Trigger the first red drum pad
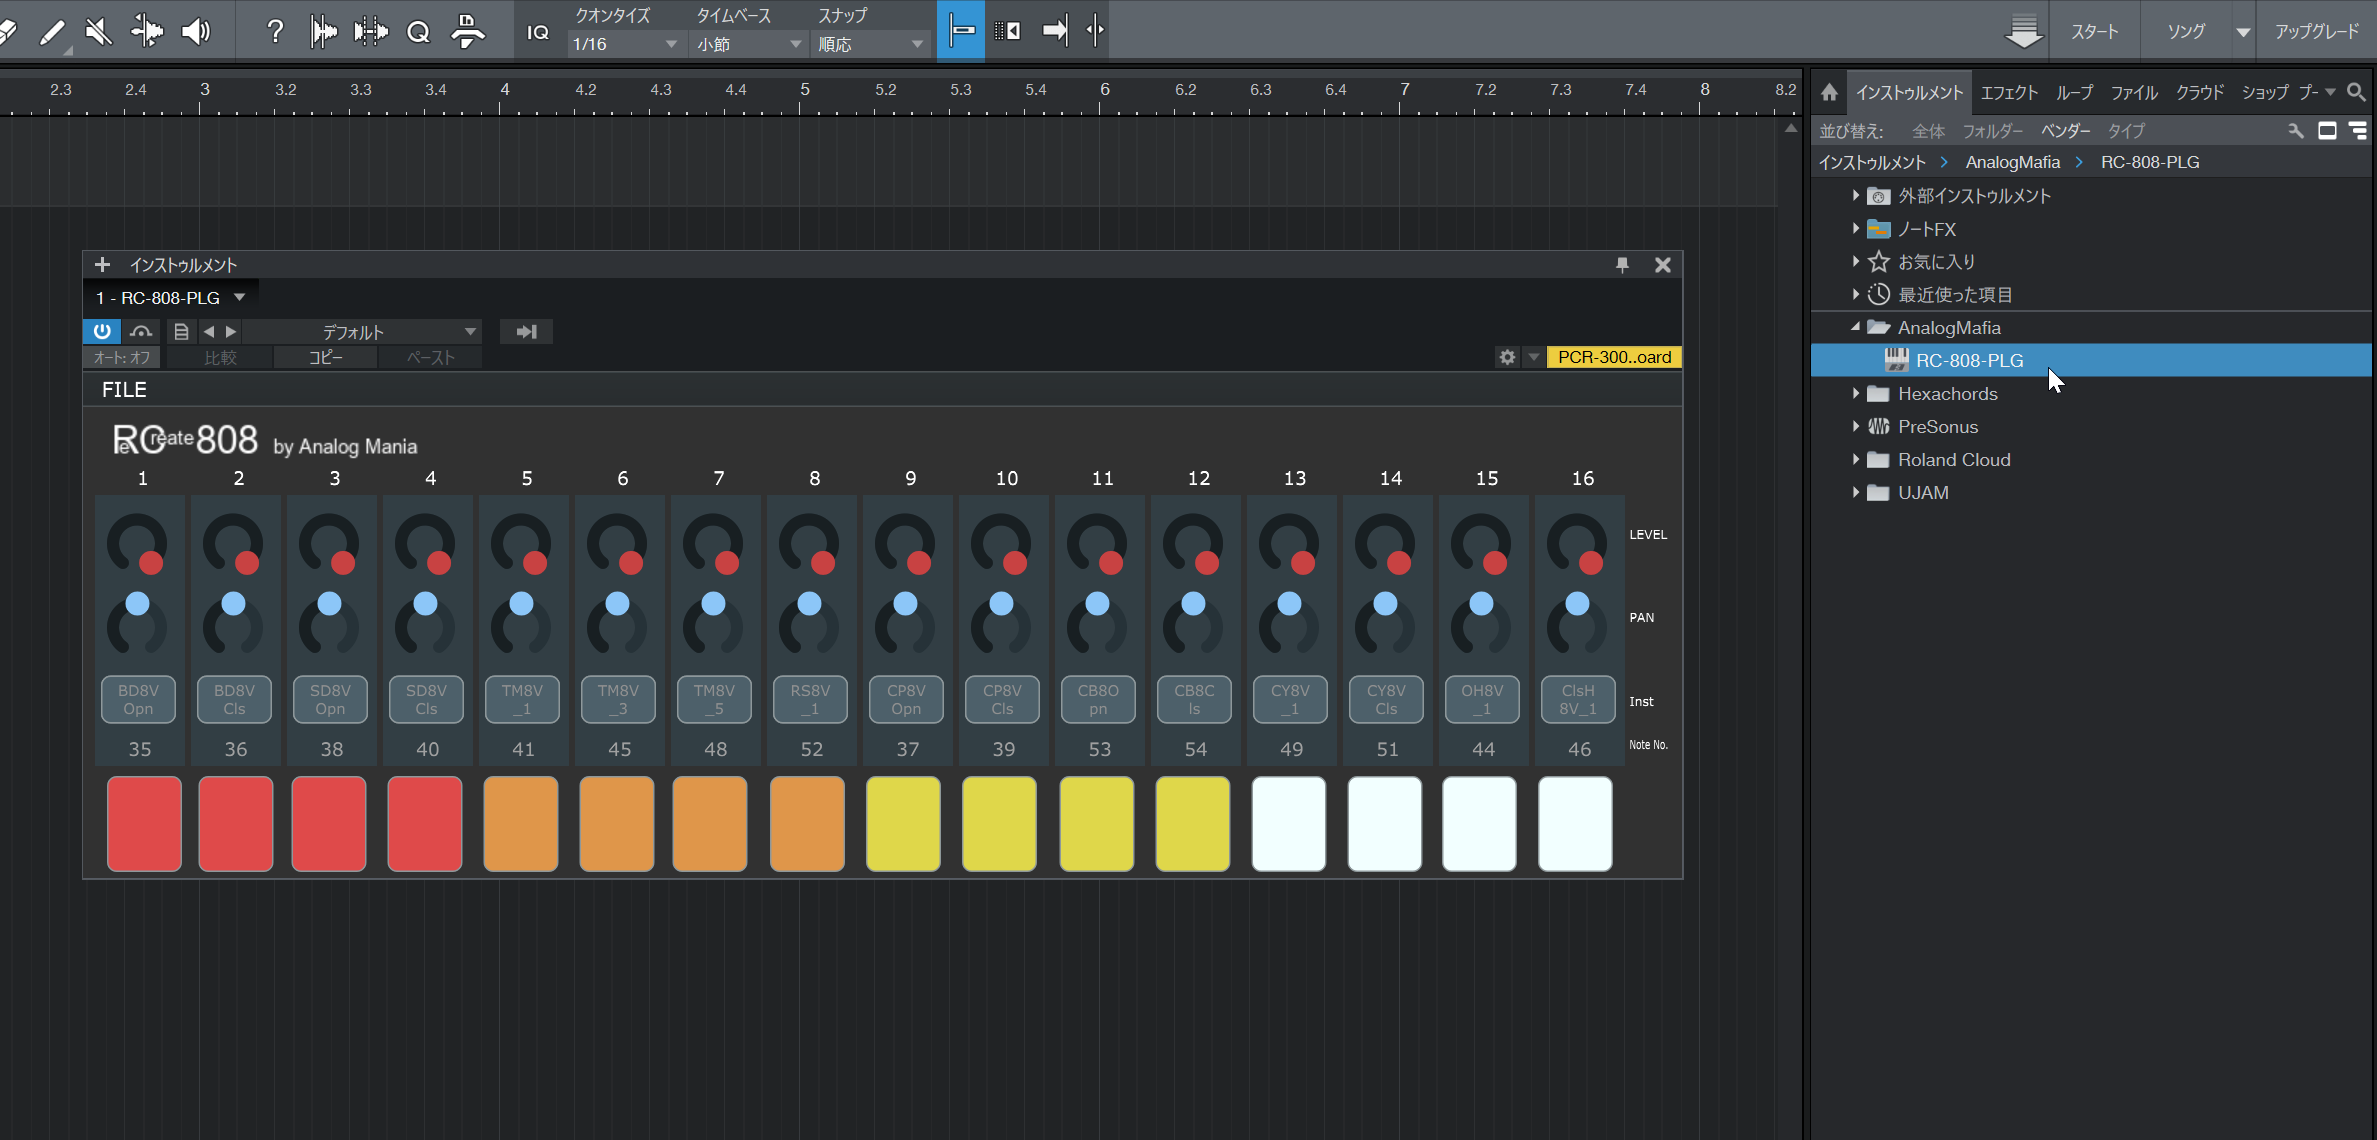The image size is (2377, 1140). click(144, 823)
